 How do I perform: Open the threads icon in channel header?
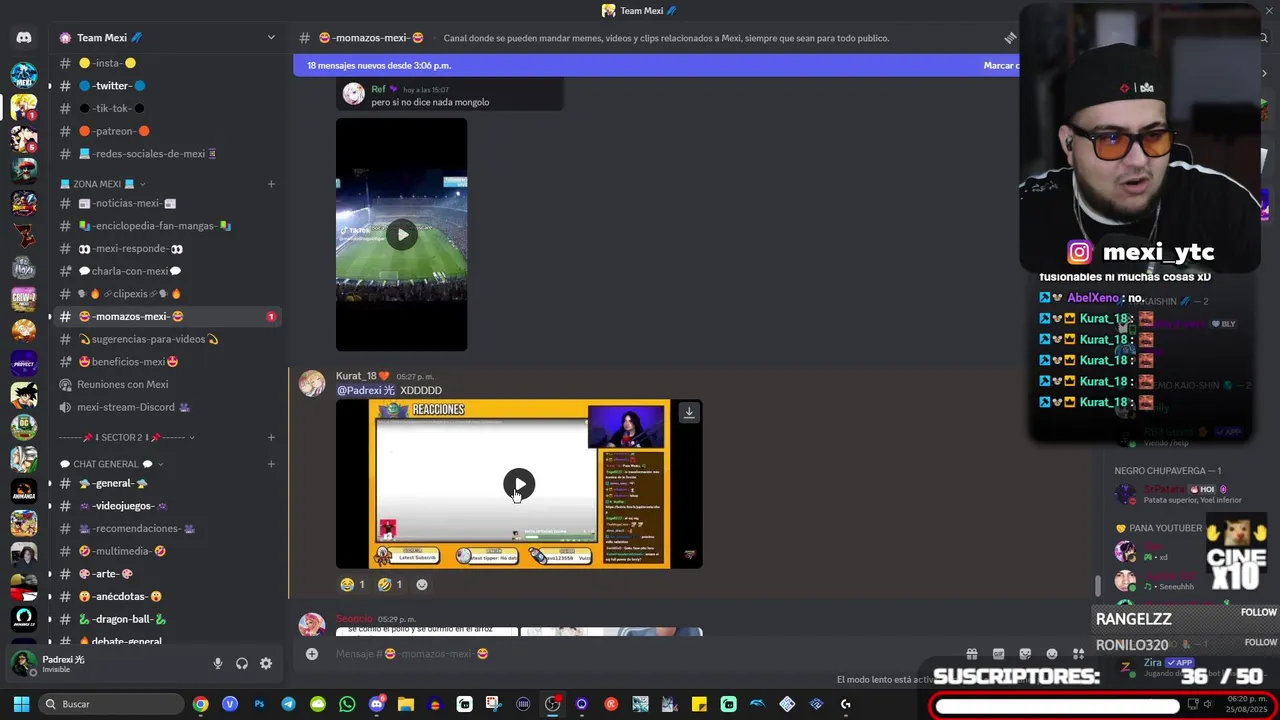point(1010,38)
